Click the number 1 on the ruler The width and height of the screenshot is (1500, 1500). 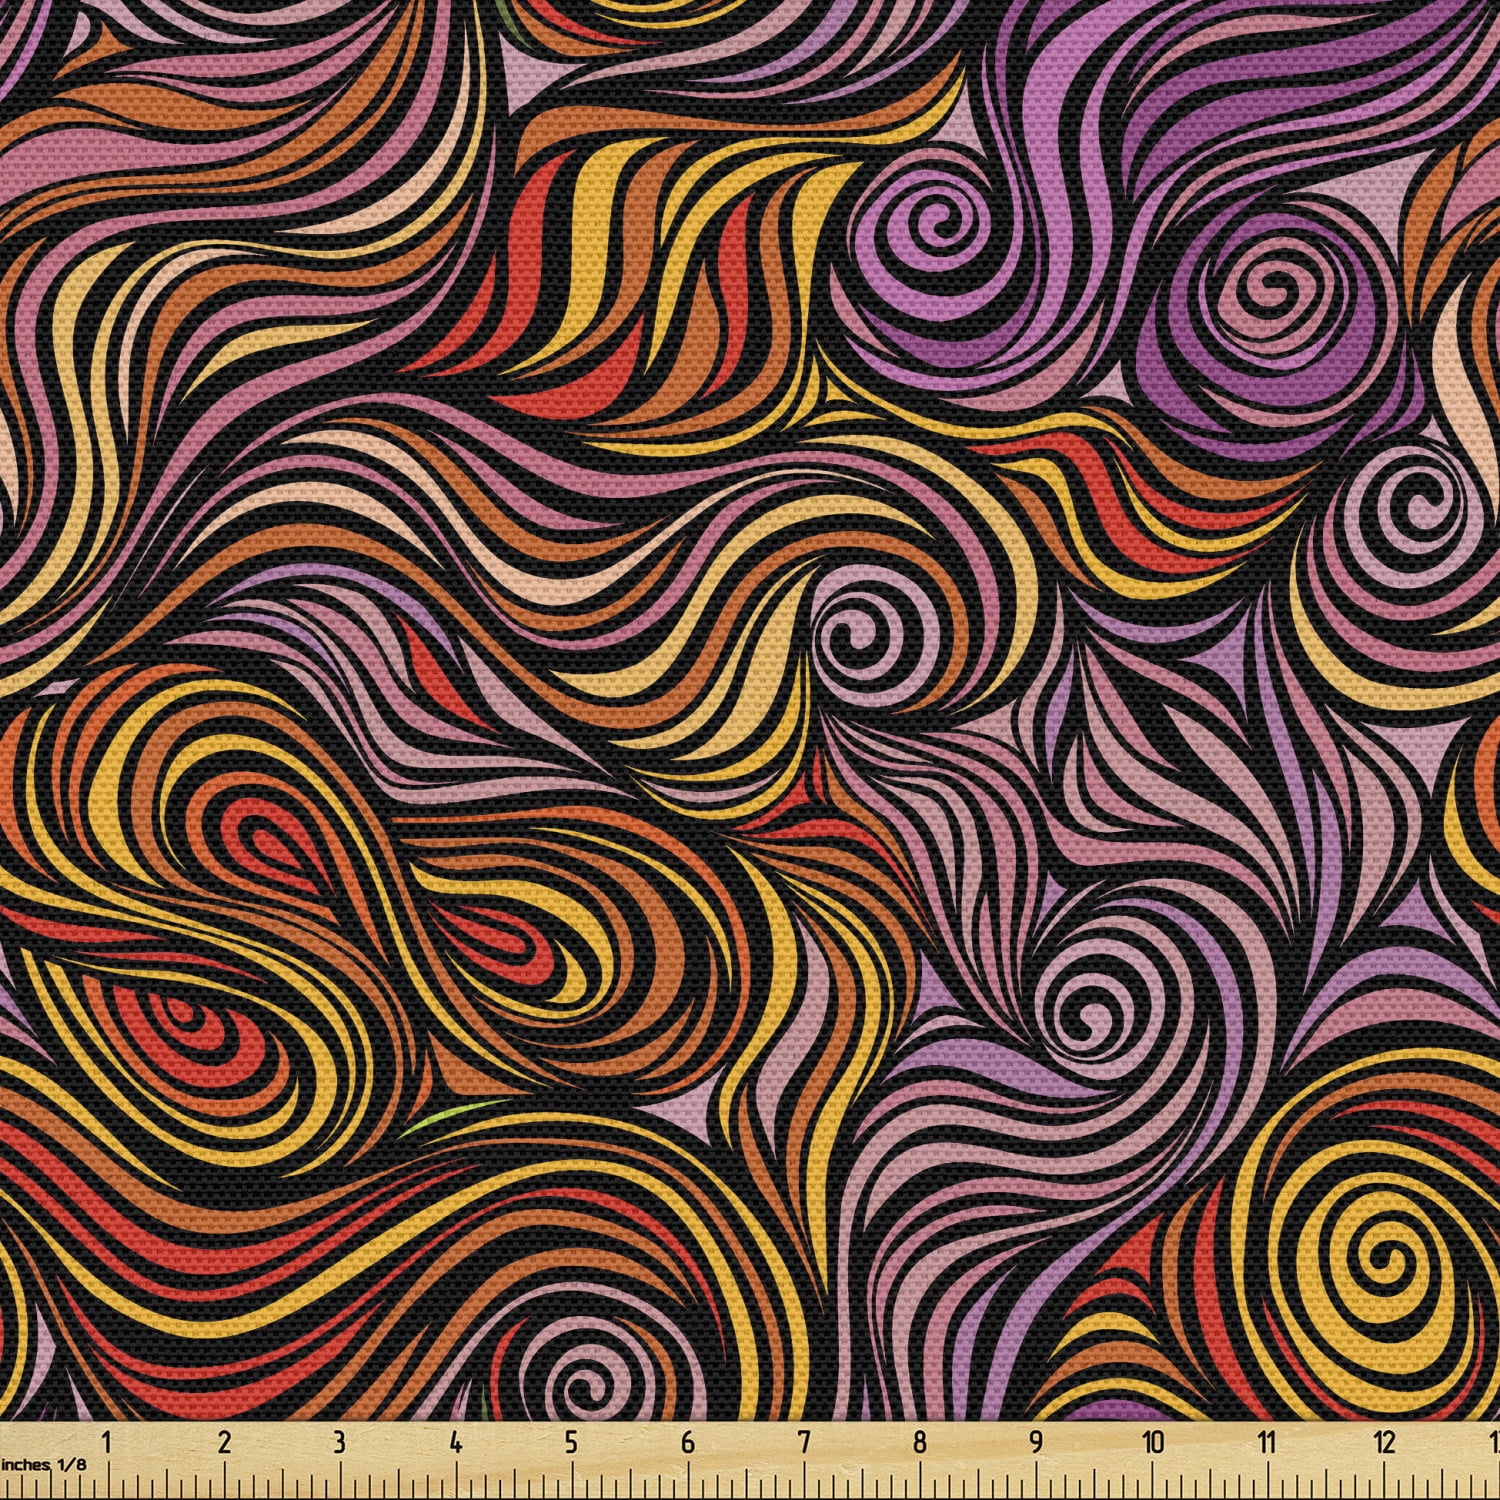point(107,1441)
